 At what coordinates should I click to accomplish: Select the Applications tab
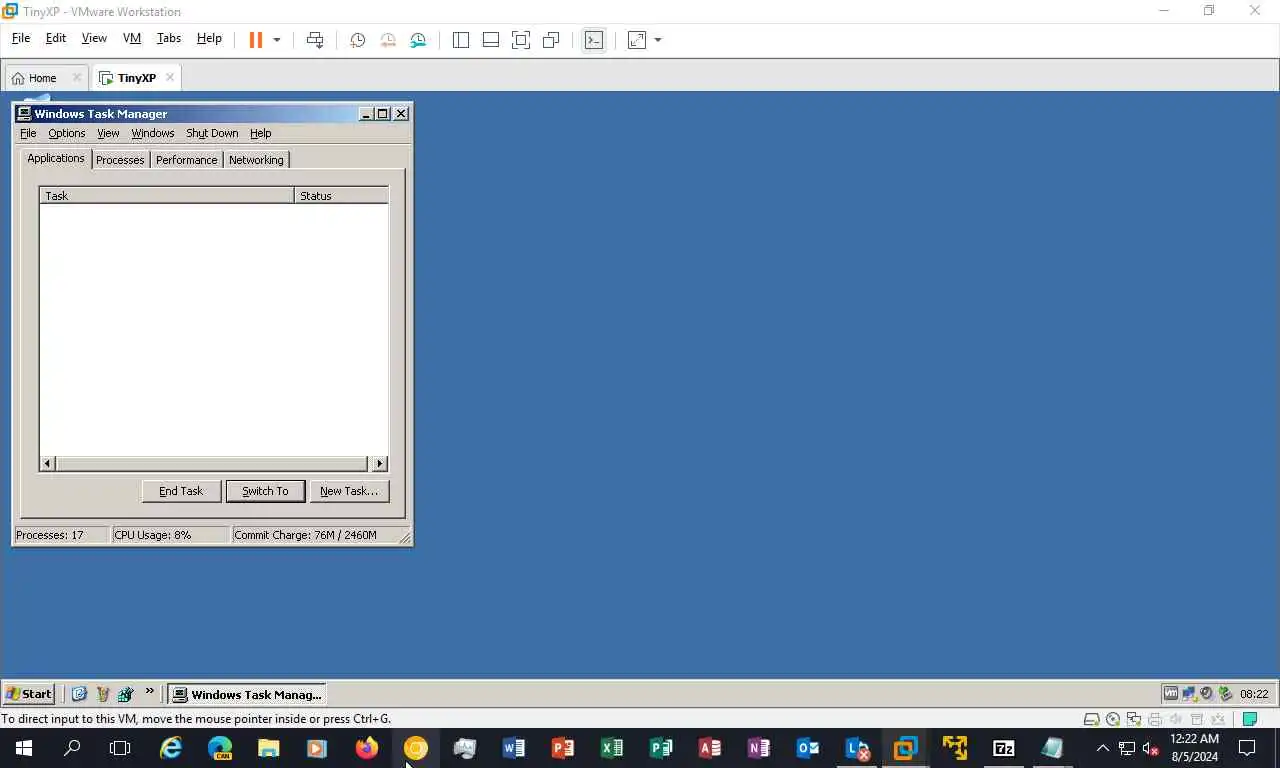pyautogui.click(x=56, y=158)
